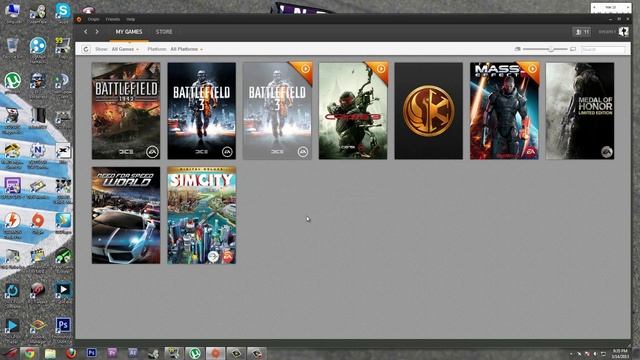Open Skype from the desktop
Screen dimensions: 640x360
63,11
